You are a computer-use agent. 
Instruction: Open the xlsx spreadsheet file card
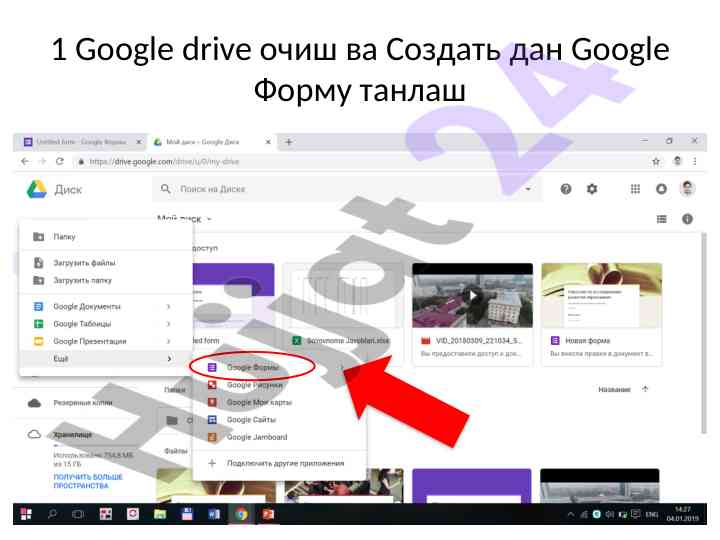tap(343, 315)
